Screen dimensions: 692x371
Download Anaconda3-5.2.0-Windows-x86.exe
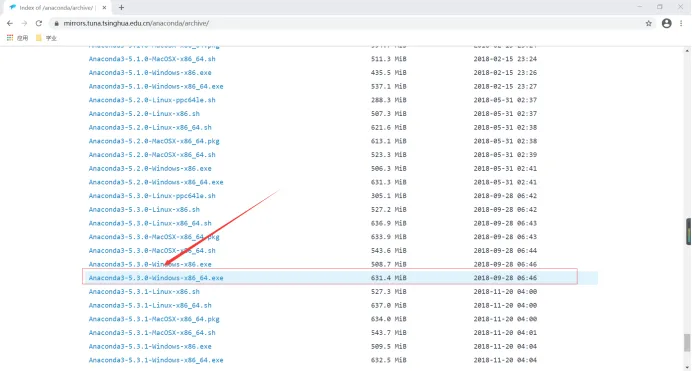tap(150, 168)
